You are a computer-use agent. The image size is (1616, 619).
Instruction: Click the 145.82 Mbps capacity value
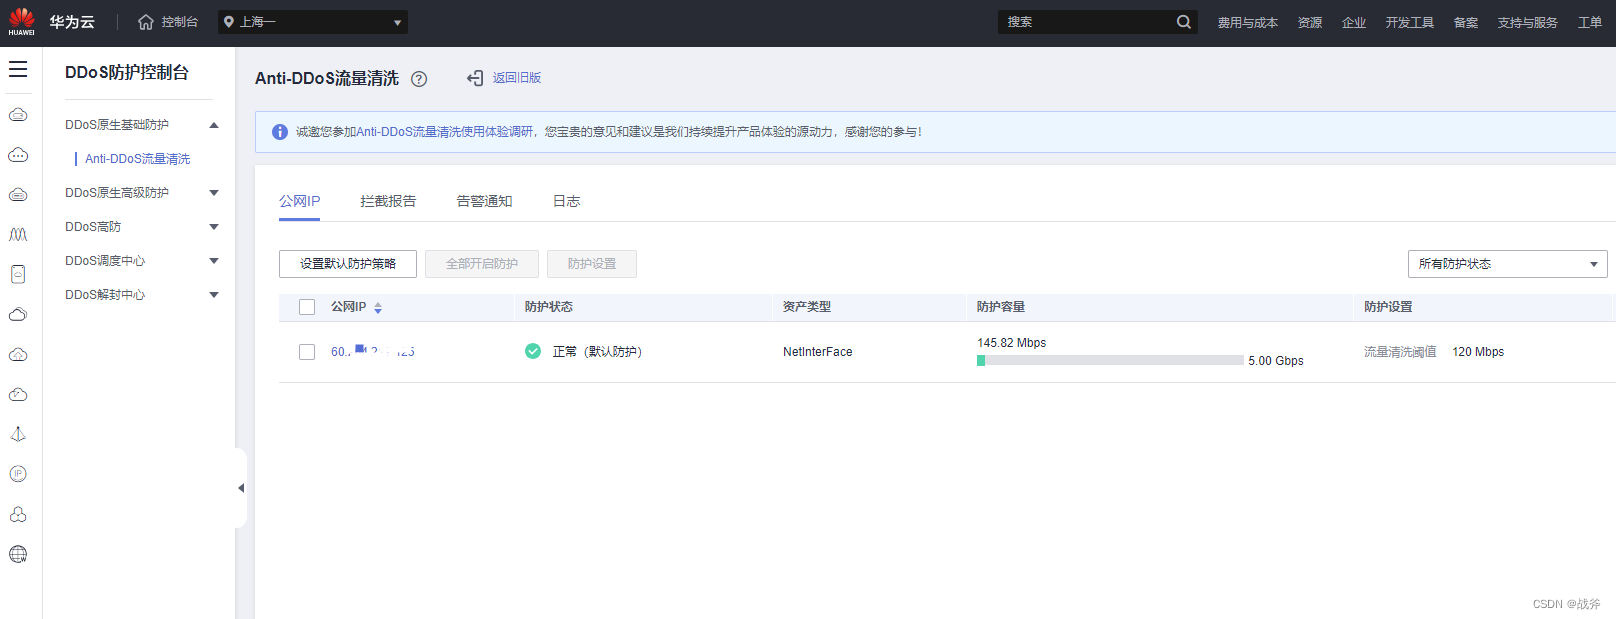pos(1012,343)
